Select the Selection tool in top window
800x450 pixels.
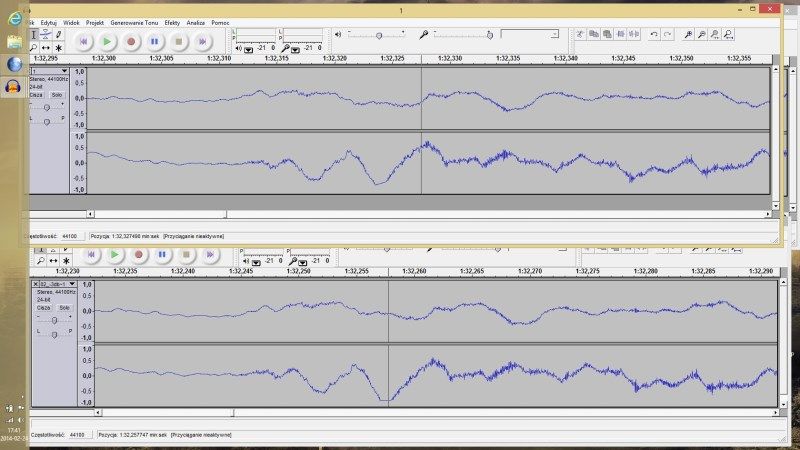[34, 35]
